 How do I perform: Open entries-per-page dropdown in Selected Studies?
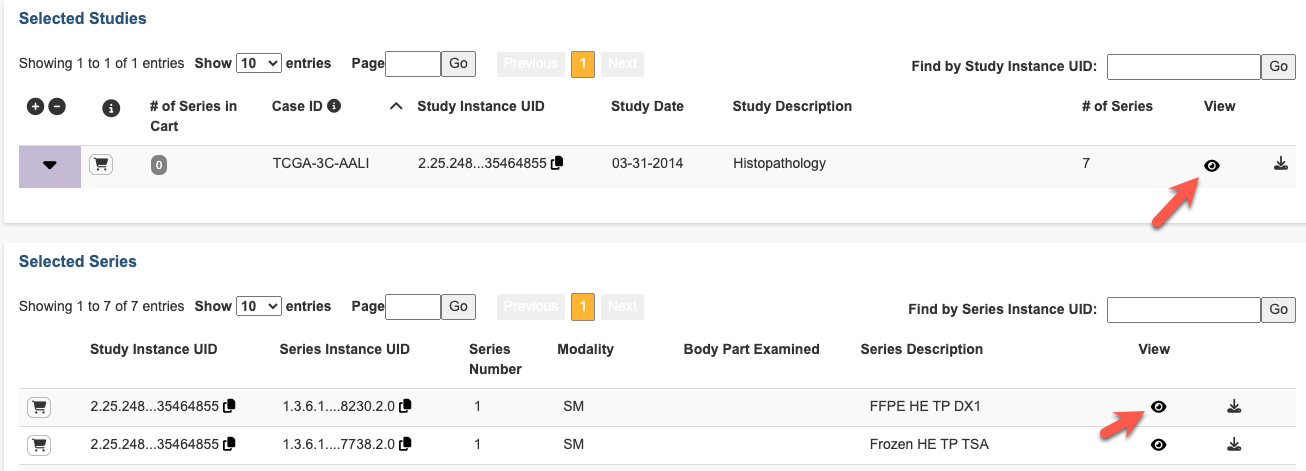[258, 63]
